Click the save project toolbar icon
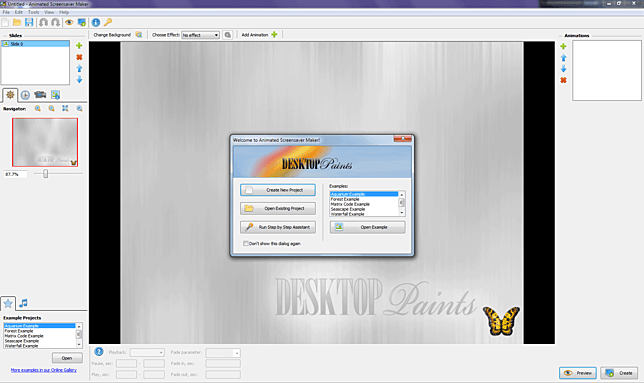The image size is (644, 383). pos(29,22)
